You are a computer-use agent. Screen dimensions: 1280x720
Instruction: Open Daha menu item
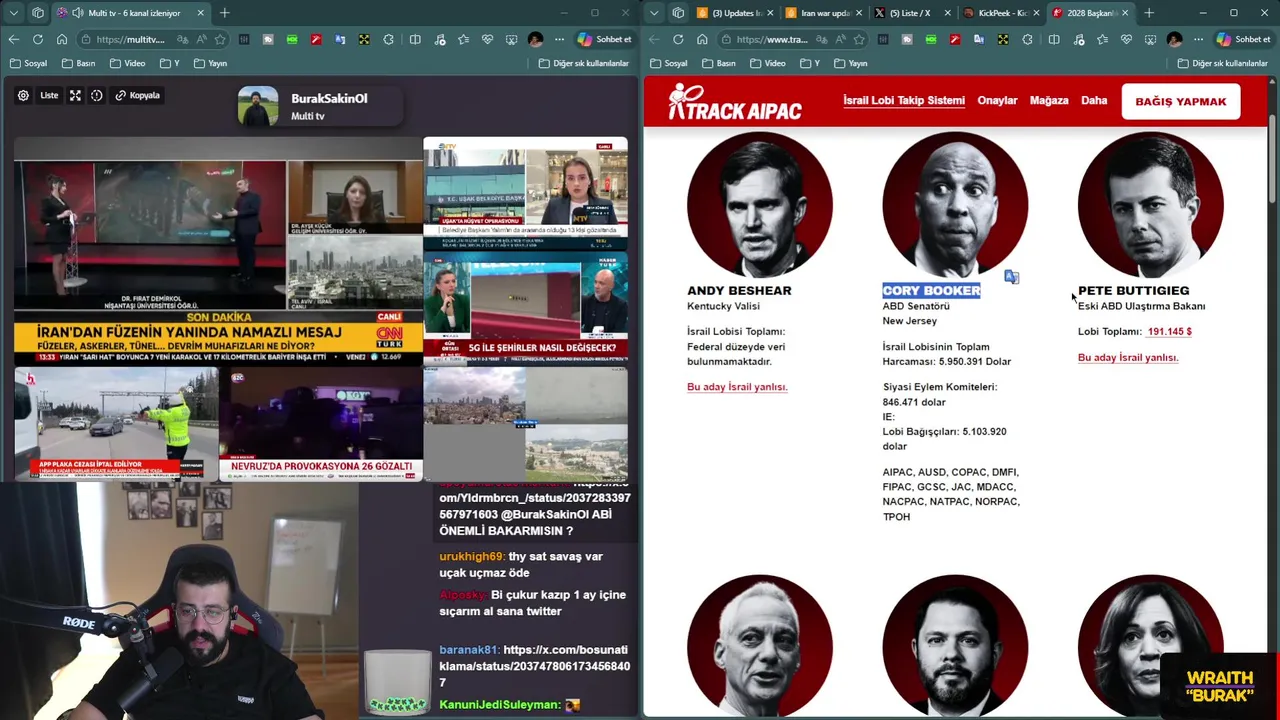pyautogui.click(x=1094, y=100)
